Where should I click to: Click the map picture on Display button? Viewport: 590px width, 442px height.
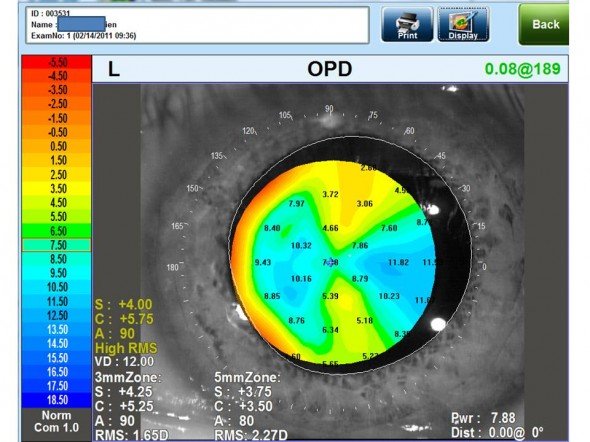463,21
